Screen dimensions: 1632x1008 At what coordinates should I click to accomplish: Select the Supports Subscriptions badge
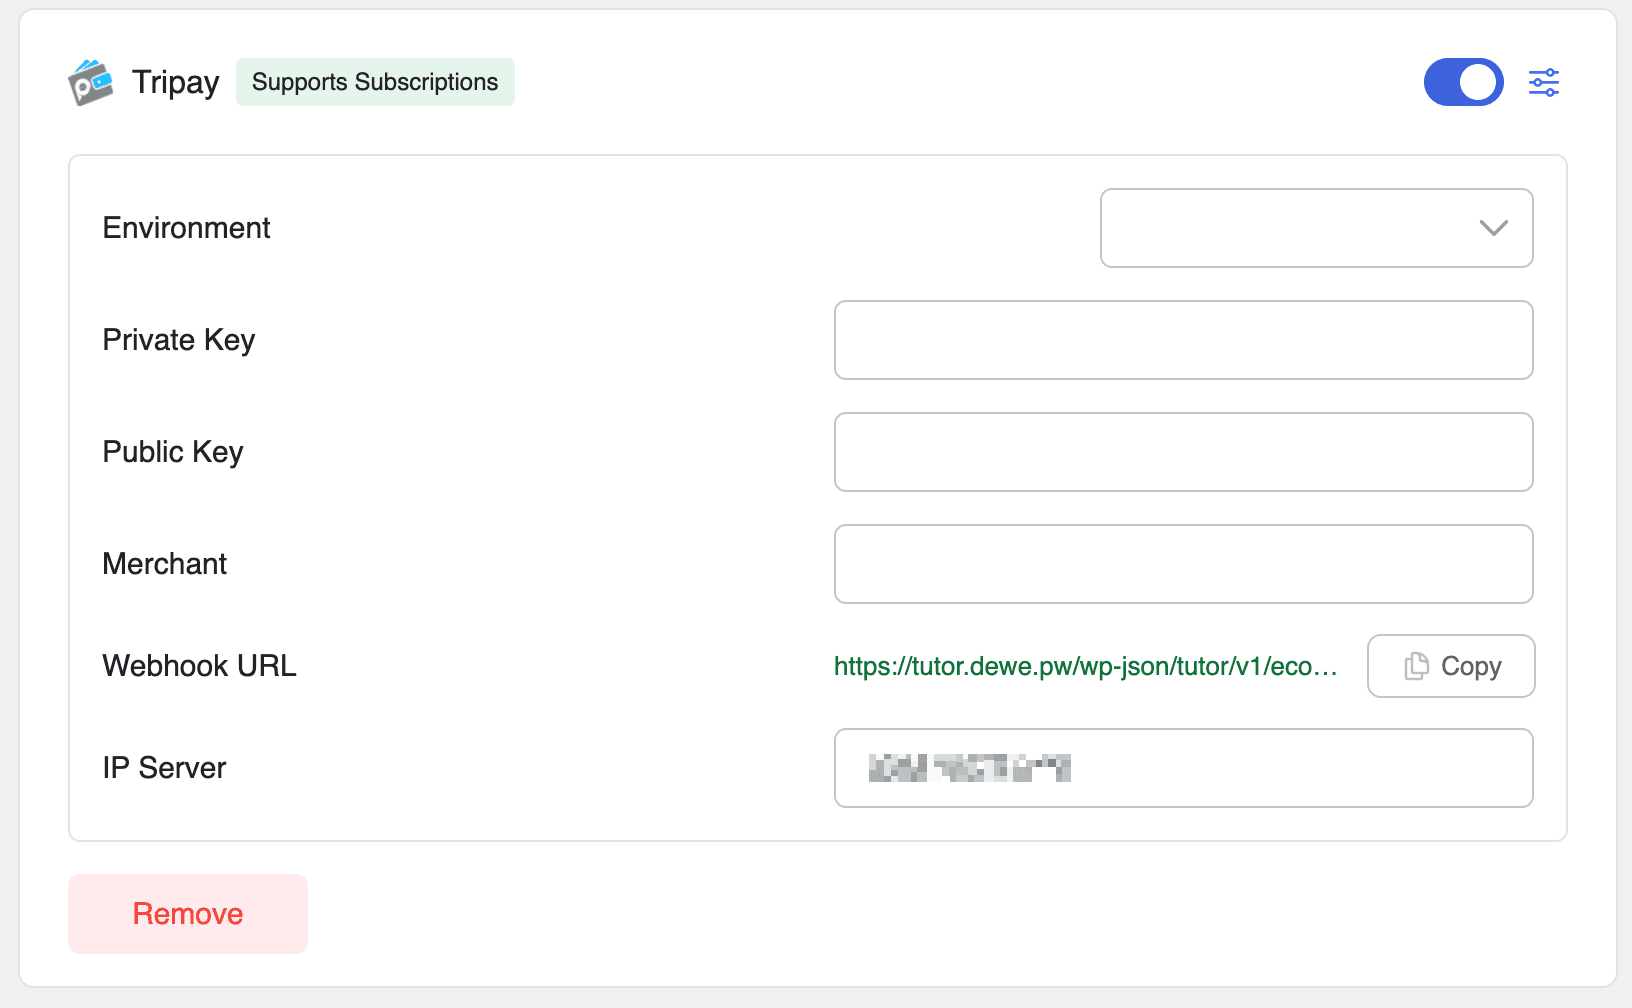click(x=375, y=82)
